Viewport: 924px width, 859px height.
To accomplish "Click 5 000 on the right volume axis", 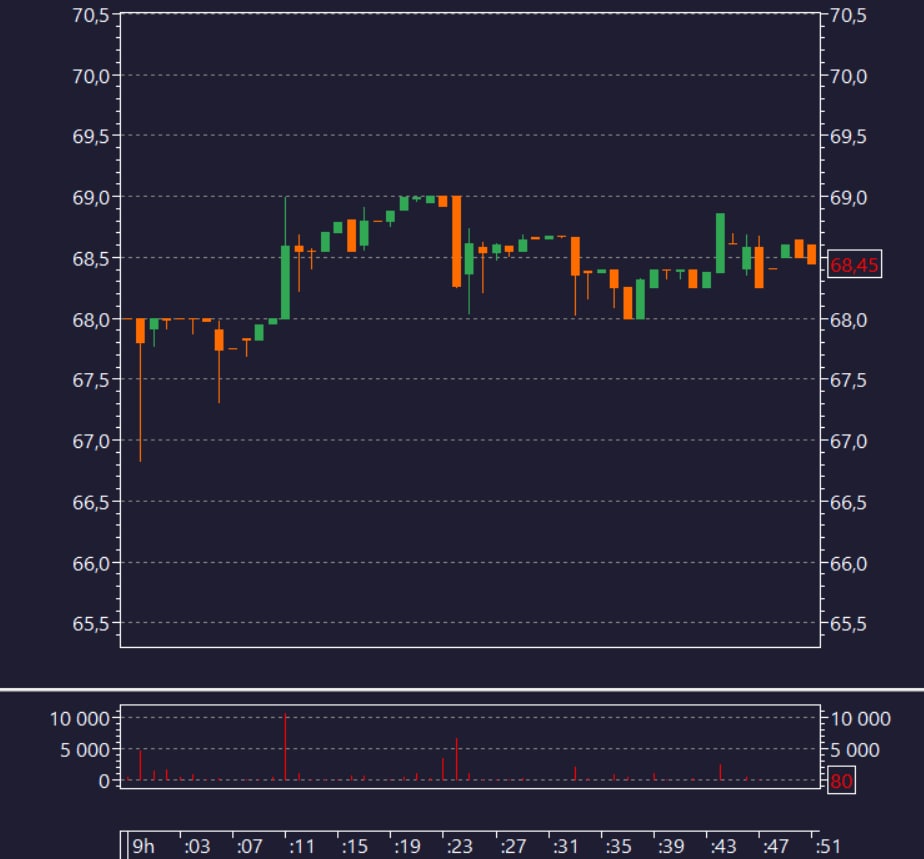I will tap(855, 749).
